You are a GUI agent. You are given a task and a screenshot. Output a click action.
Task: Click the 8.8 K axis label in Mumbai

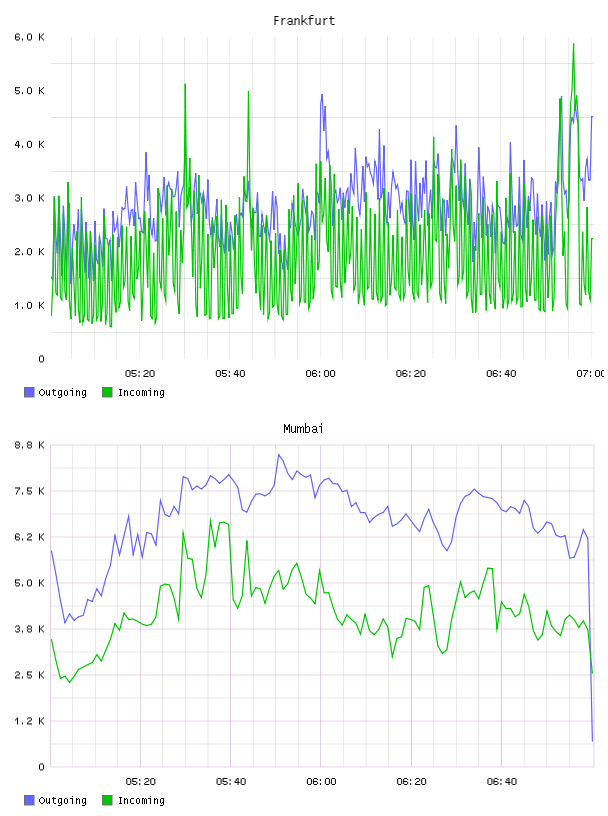point(30,445)
